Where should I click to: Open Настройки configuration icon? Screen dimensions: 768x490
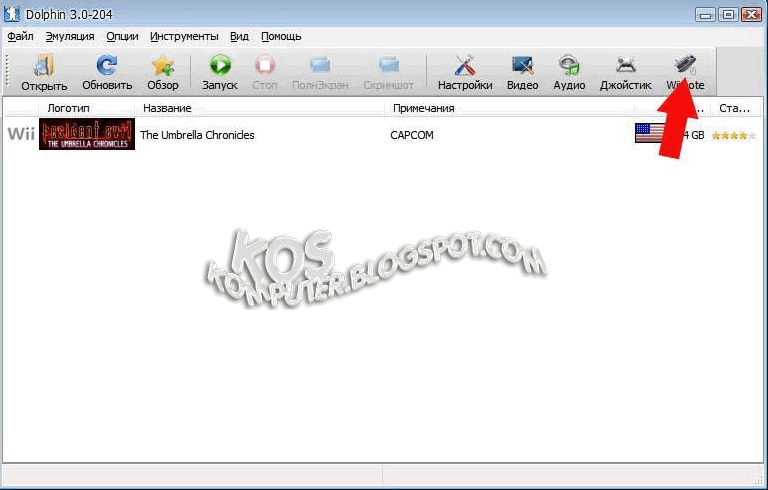click(465, 73)
